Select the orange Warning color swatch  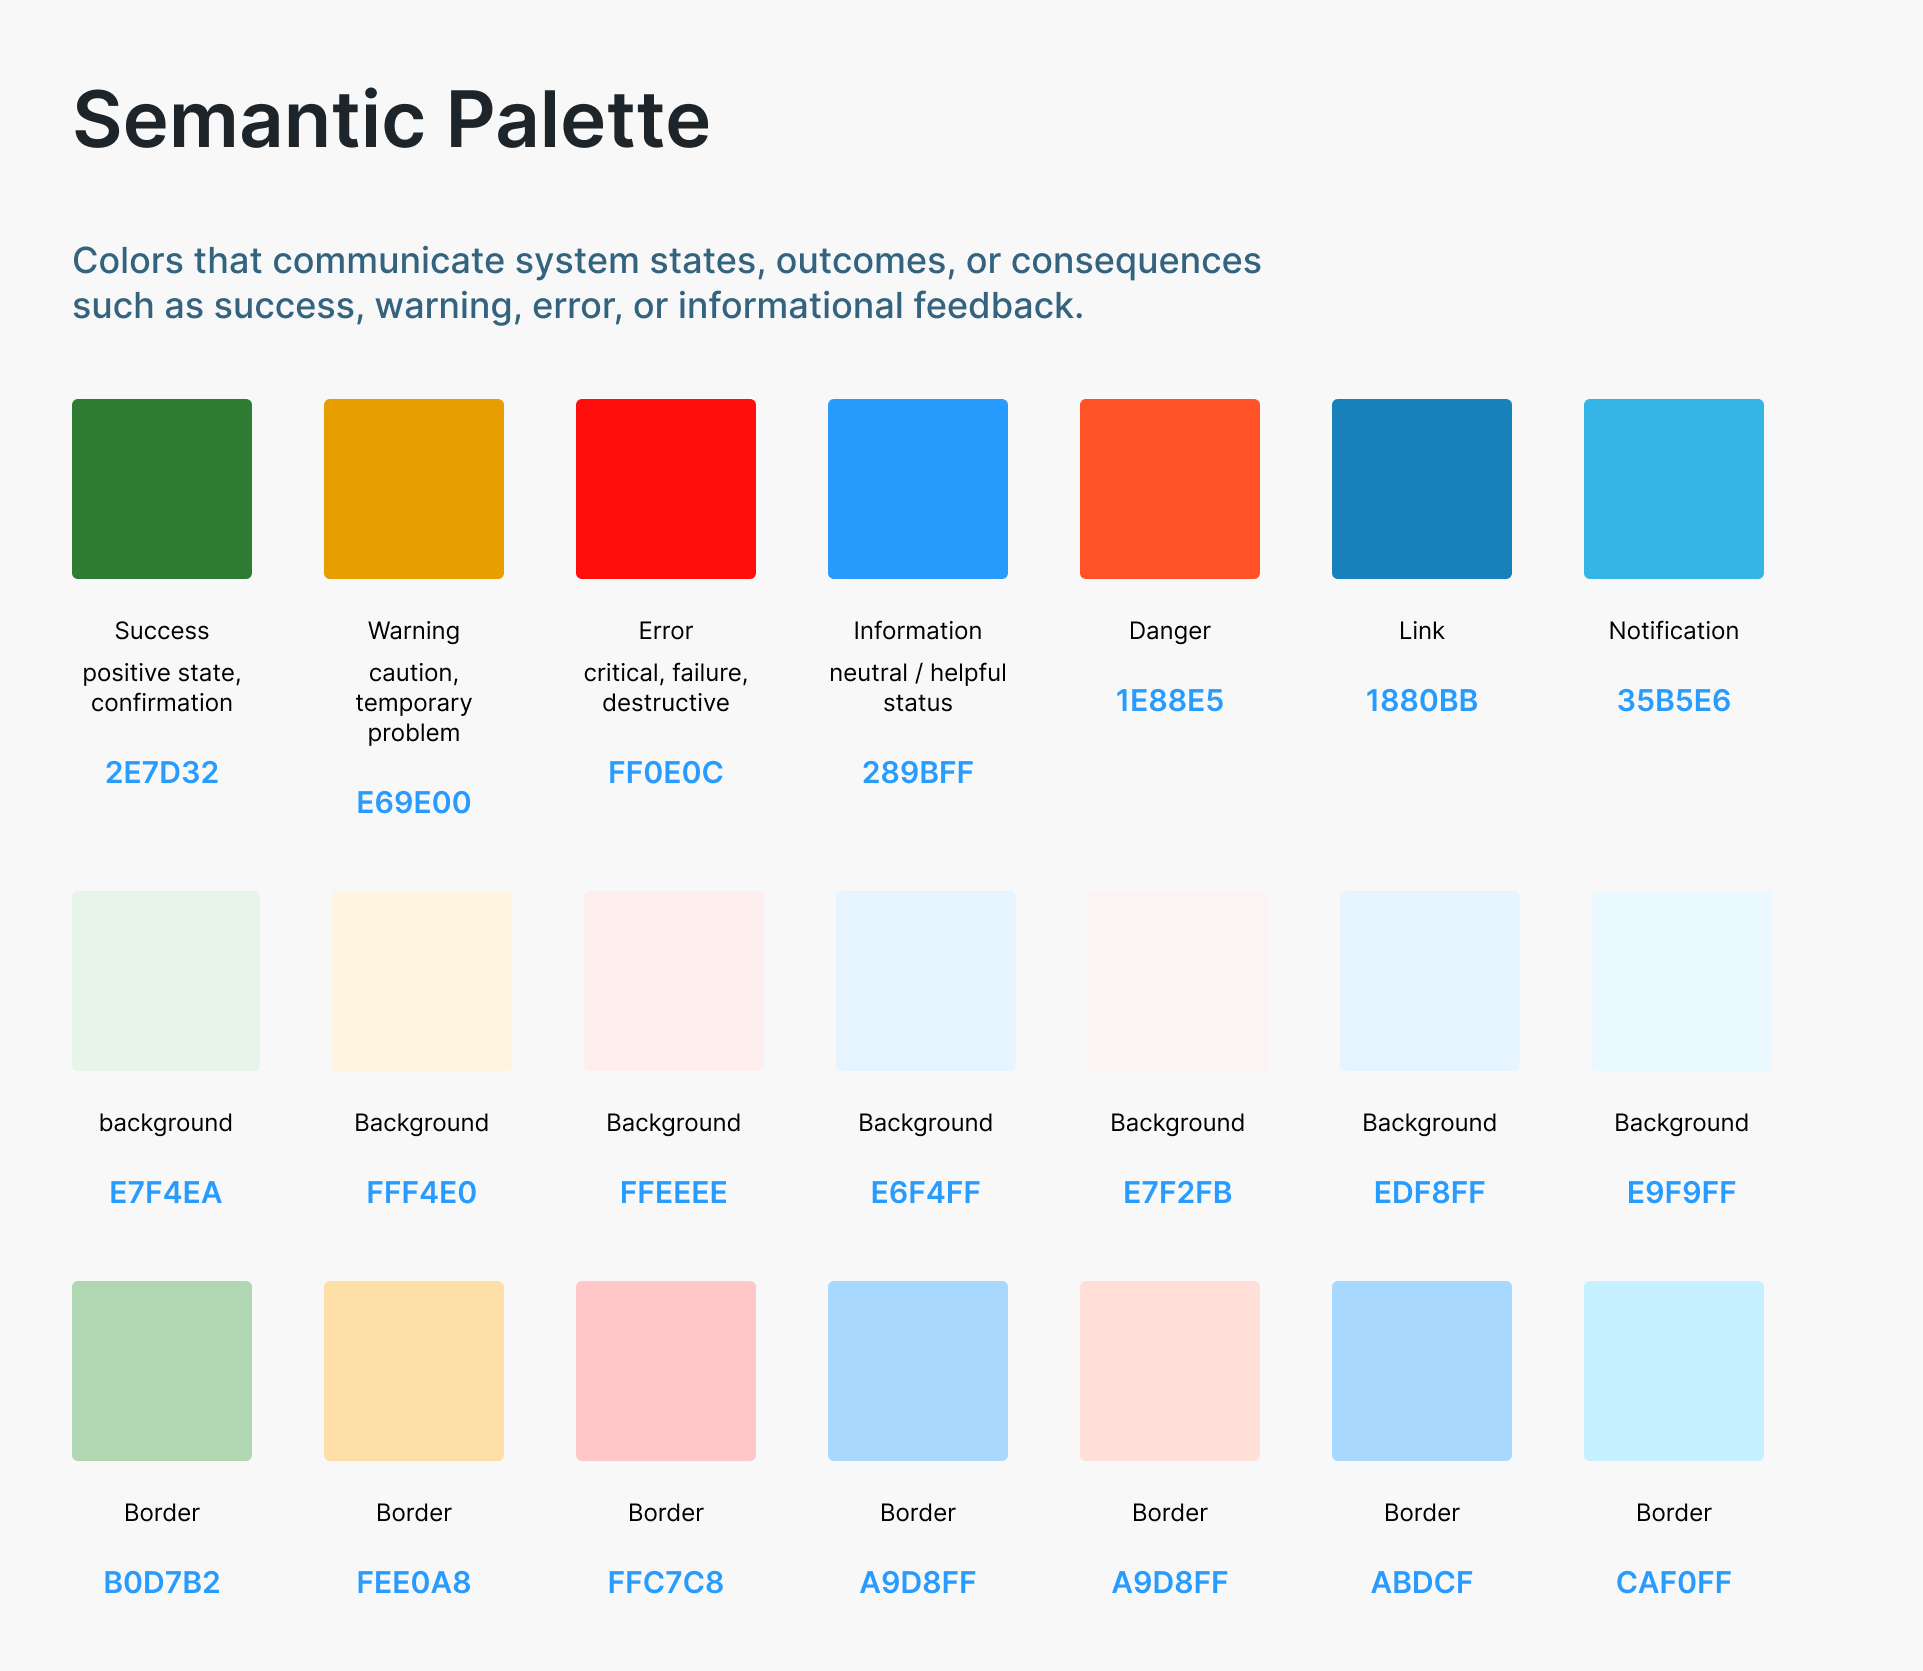click(x=414, y=489)
